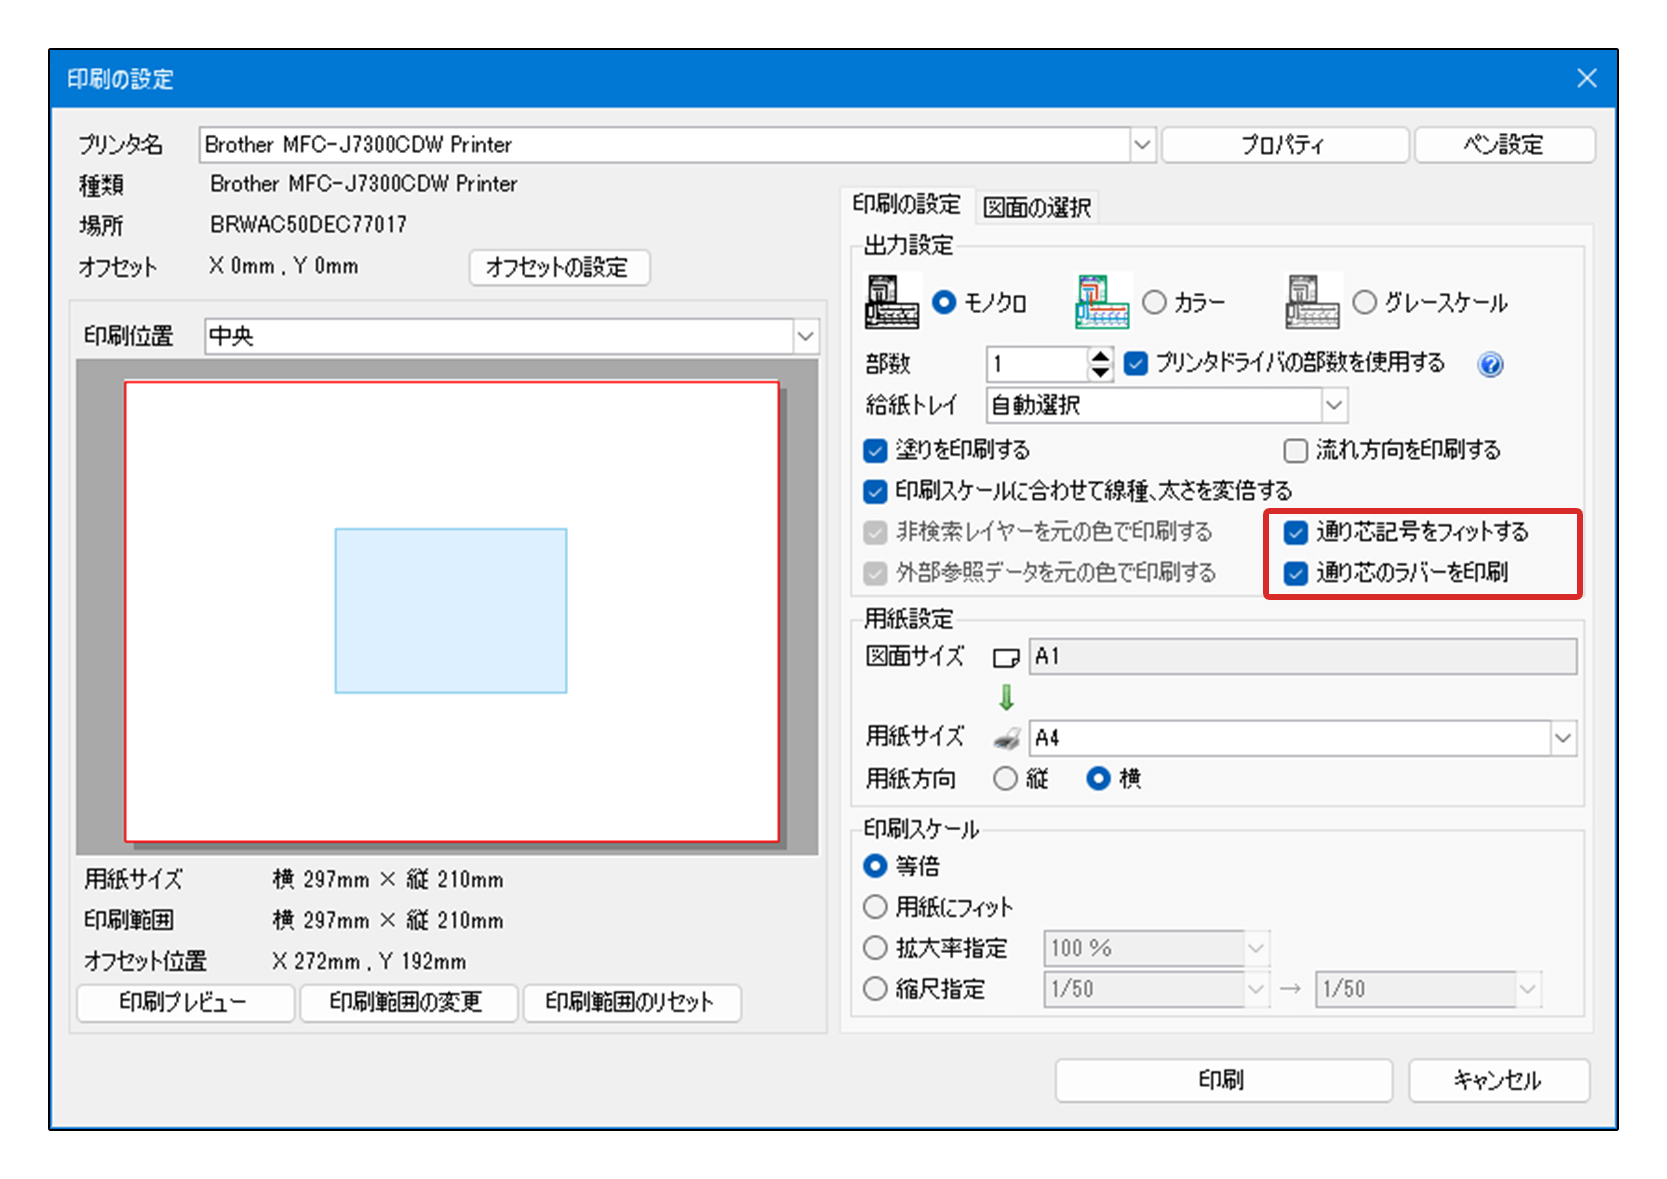This screenshot has height=1179, width=1667.
Task: Click the grayscale output printer icon
Action: 1312,302
